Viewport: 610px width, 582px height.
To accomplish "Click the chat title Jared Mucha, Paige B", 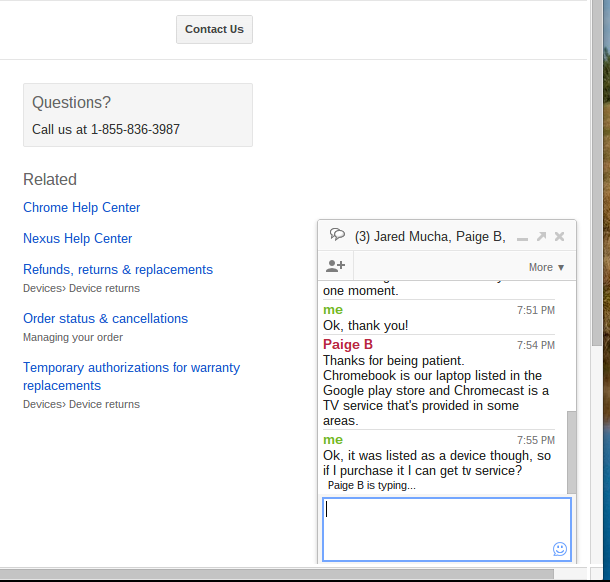I will (430, 237).
